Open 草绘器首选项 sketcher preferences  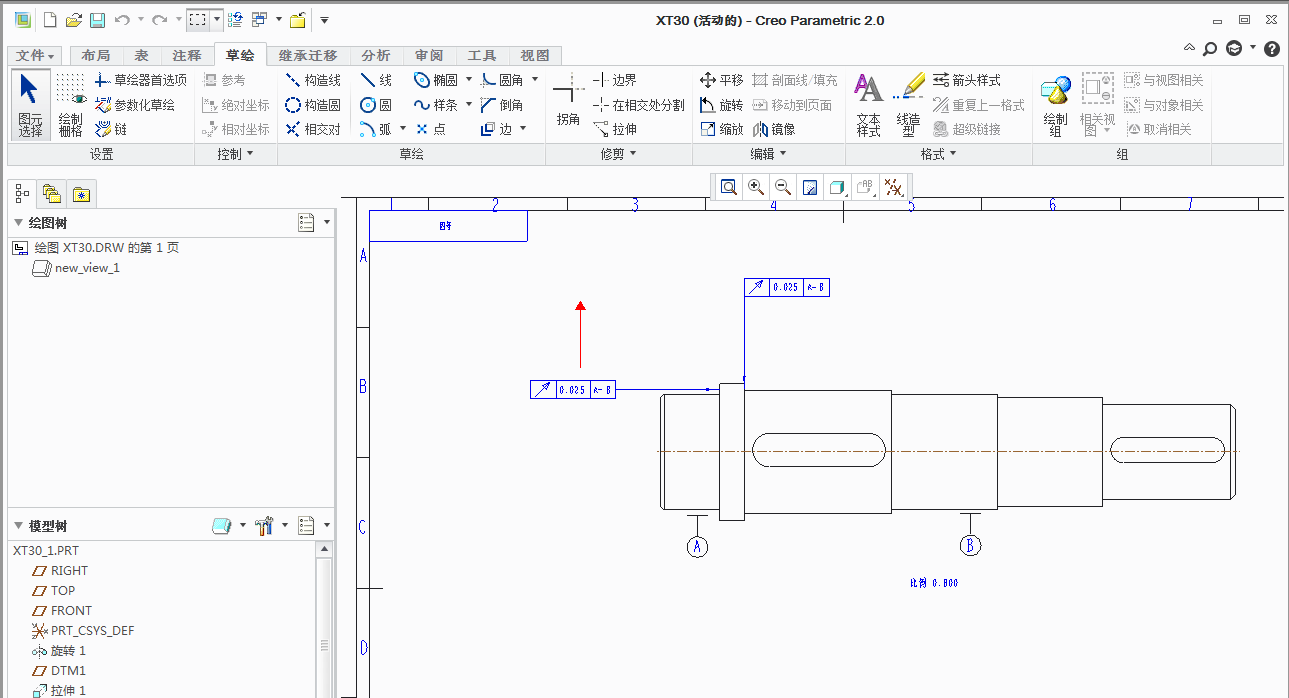point(140,80)
